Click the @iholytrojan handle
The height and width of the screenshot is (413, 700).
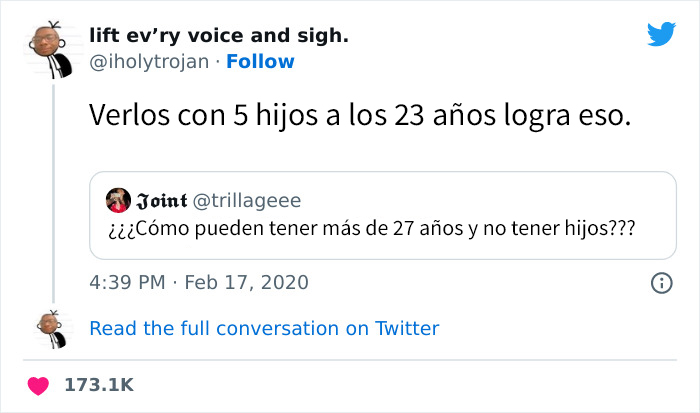tap(151, 62)
